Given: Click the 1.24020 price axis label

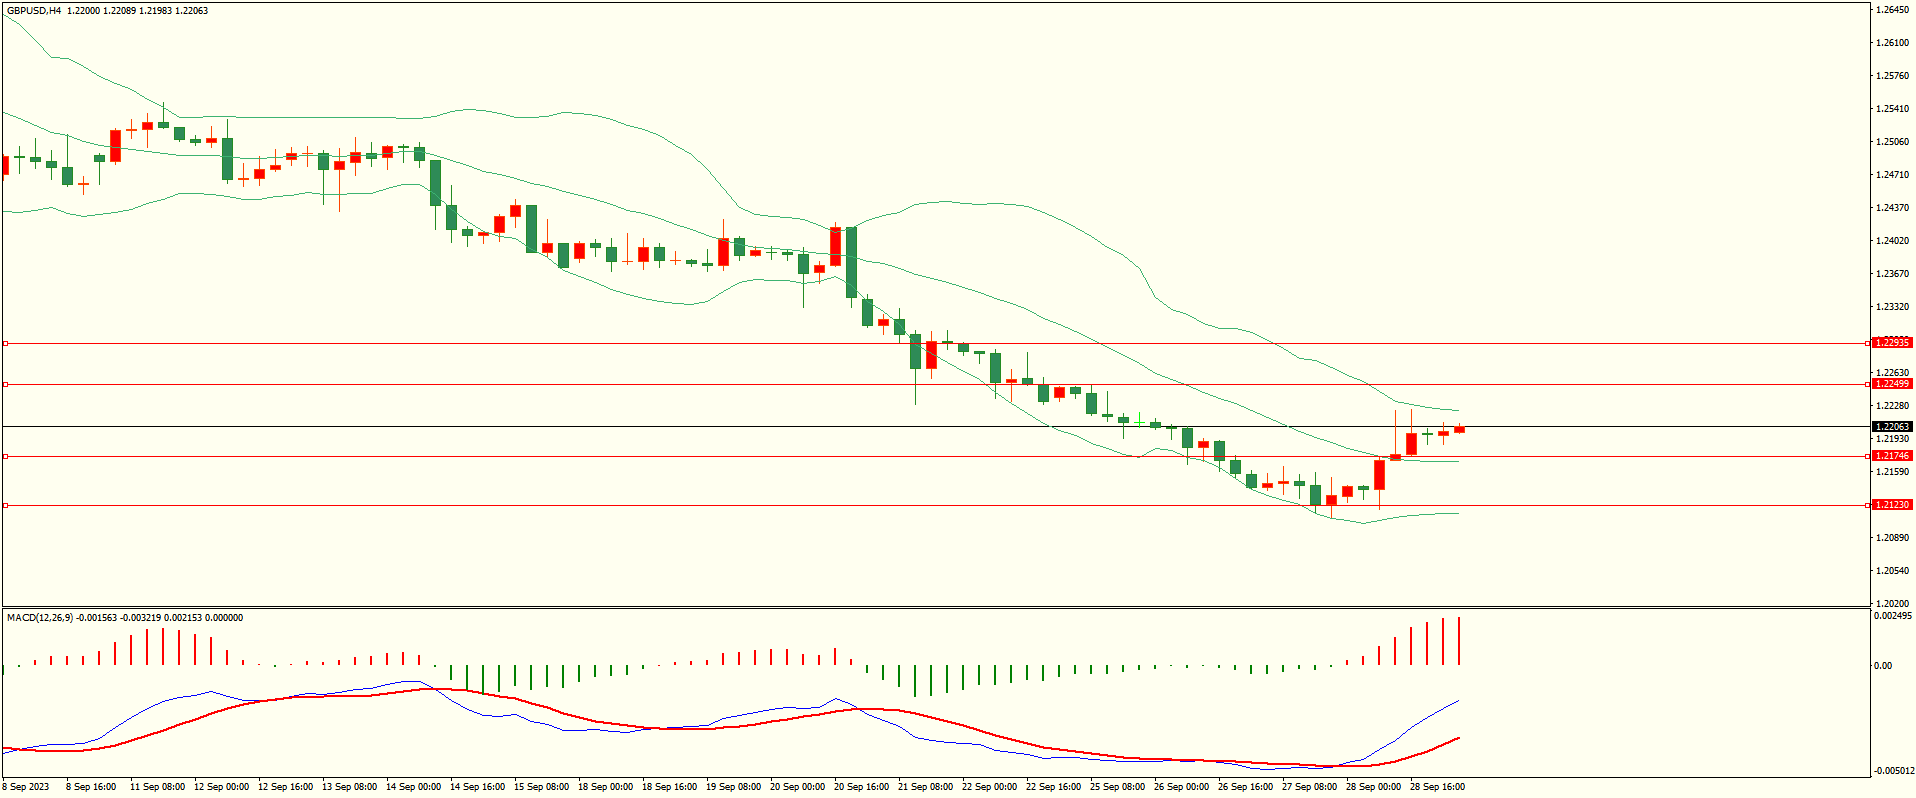Looking at the screenshot, I should click(1892, 241).
